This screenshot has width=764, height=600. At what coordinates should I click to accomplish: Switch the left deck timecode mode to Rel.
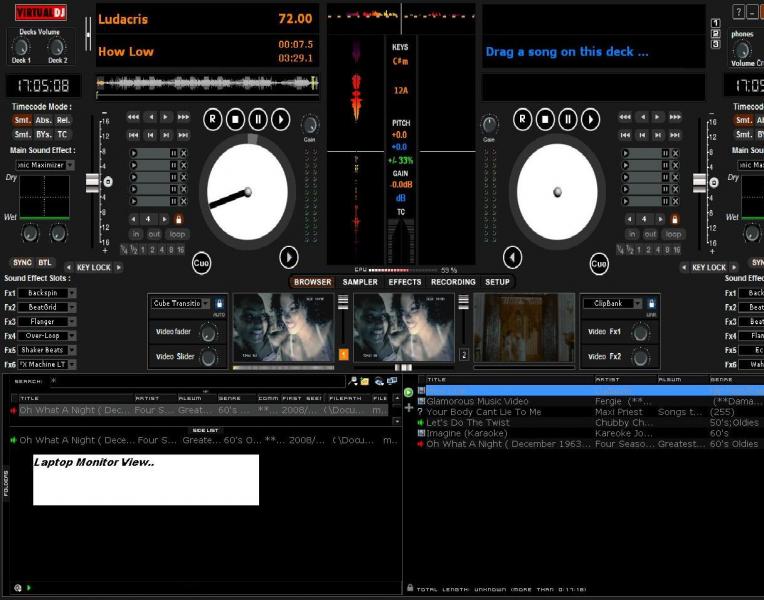tap(63, 120)
